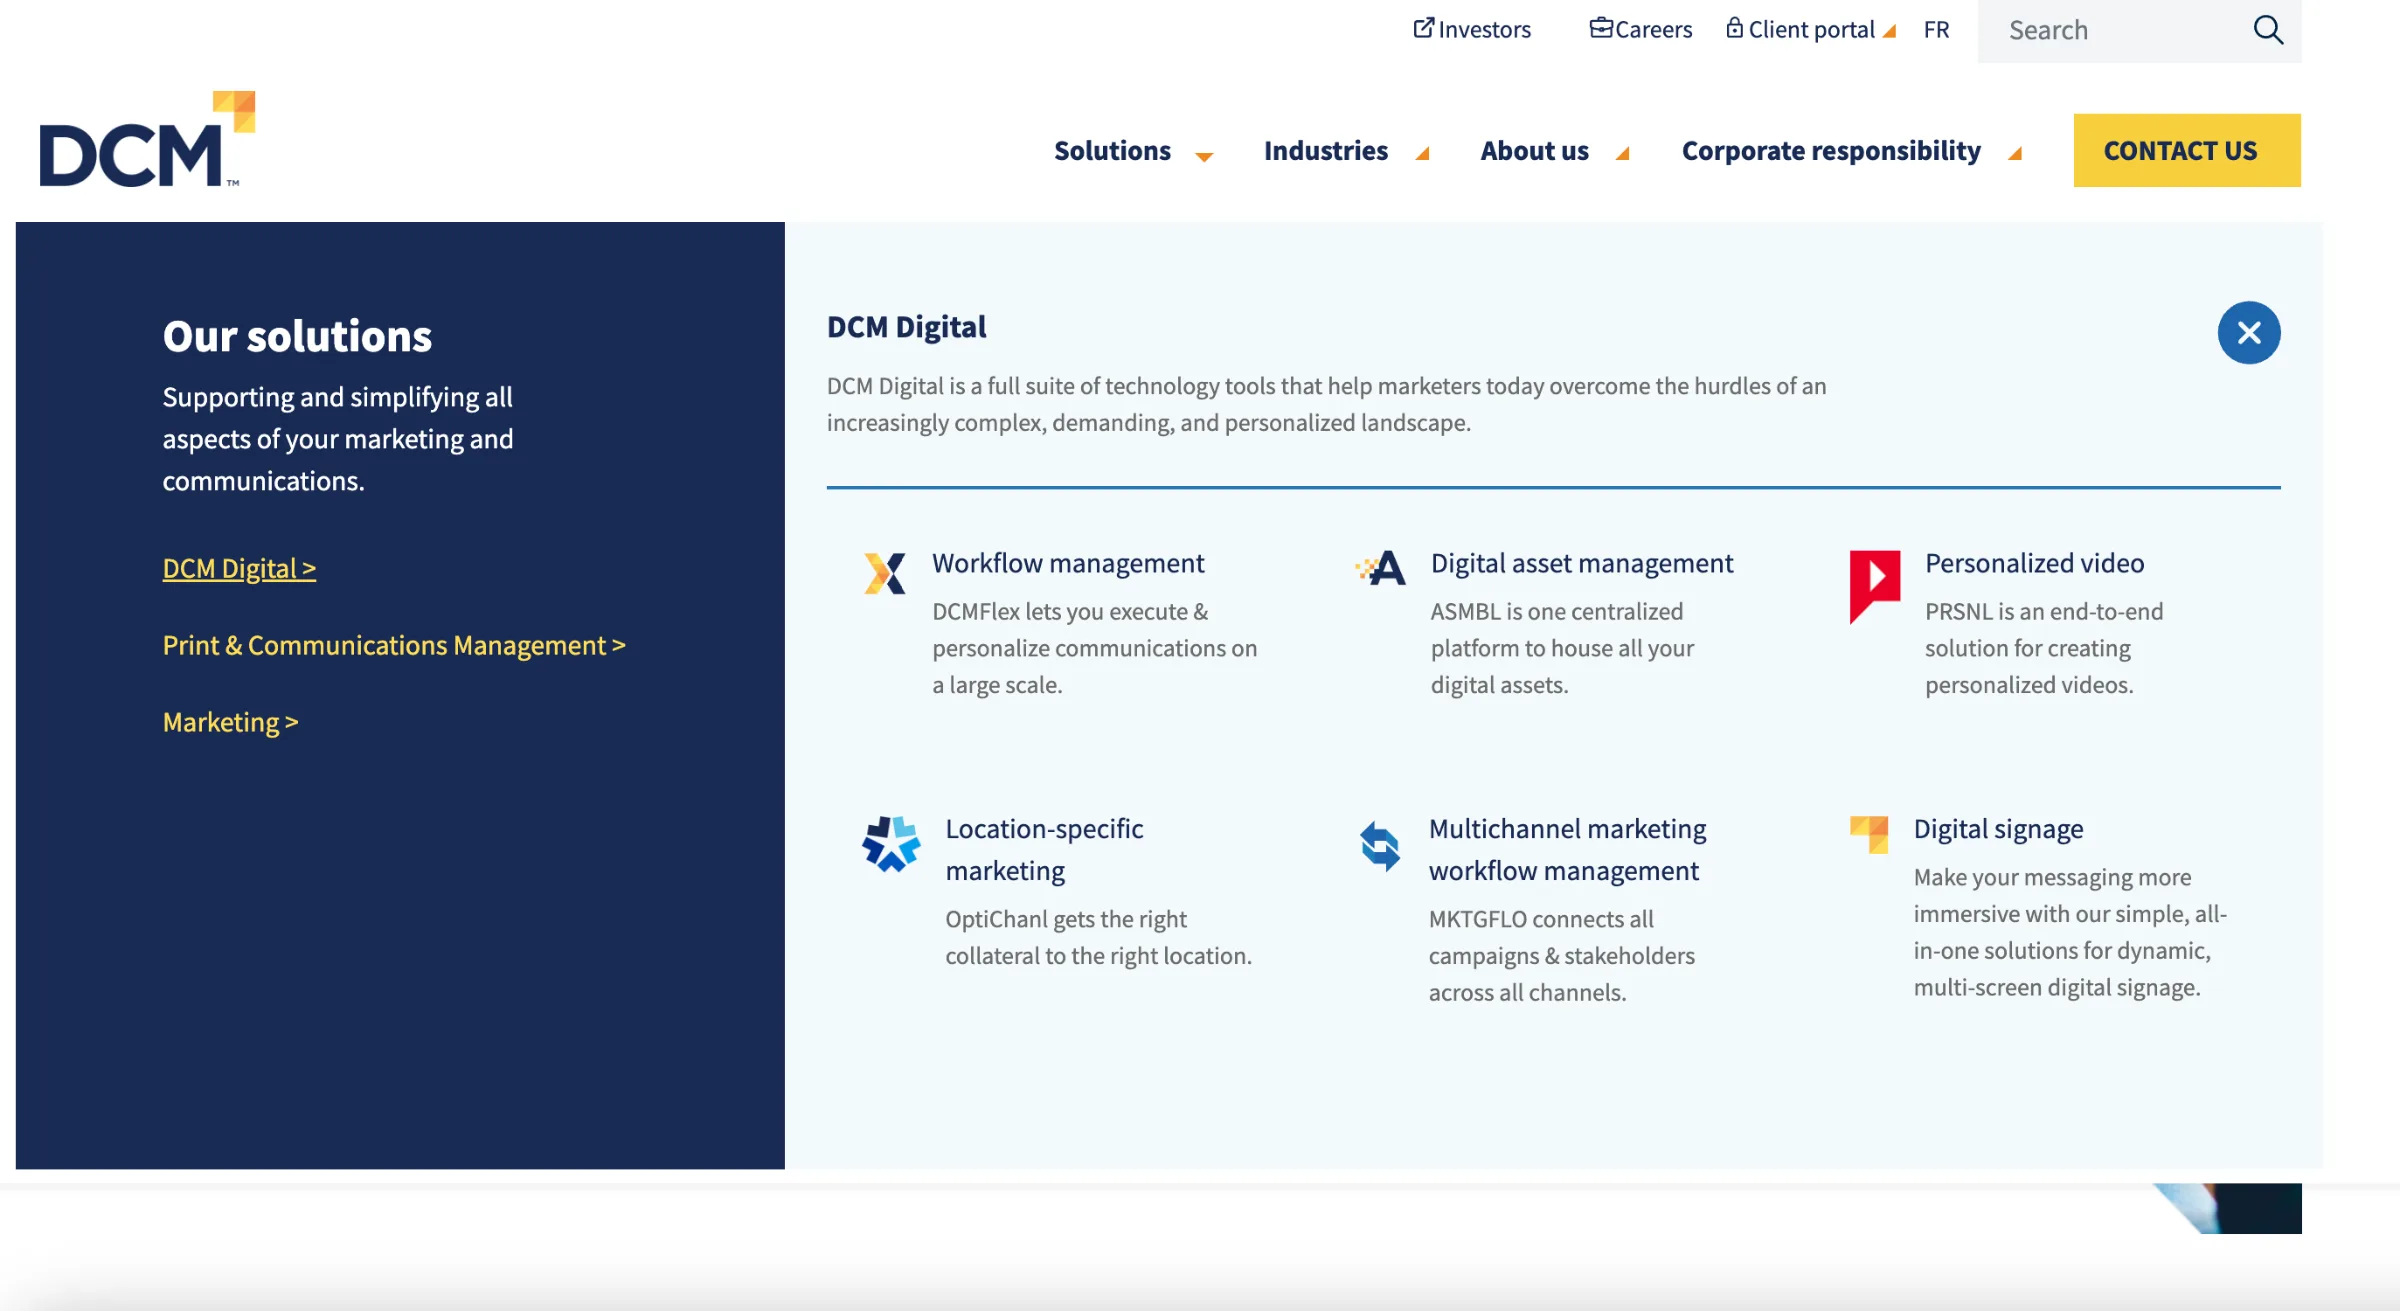Switch language to FR
This screenshot has width=2400, height=1311.
(1936, 29)
